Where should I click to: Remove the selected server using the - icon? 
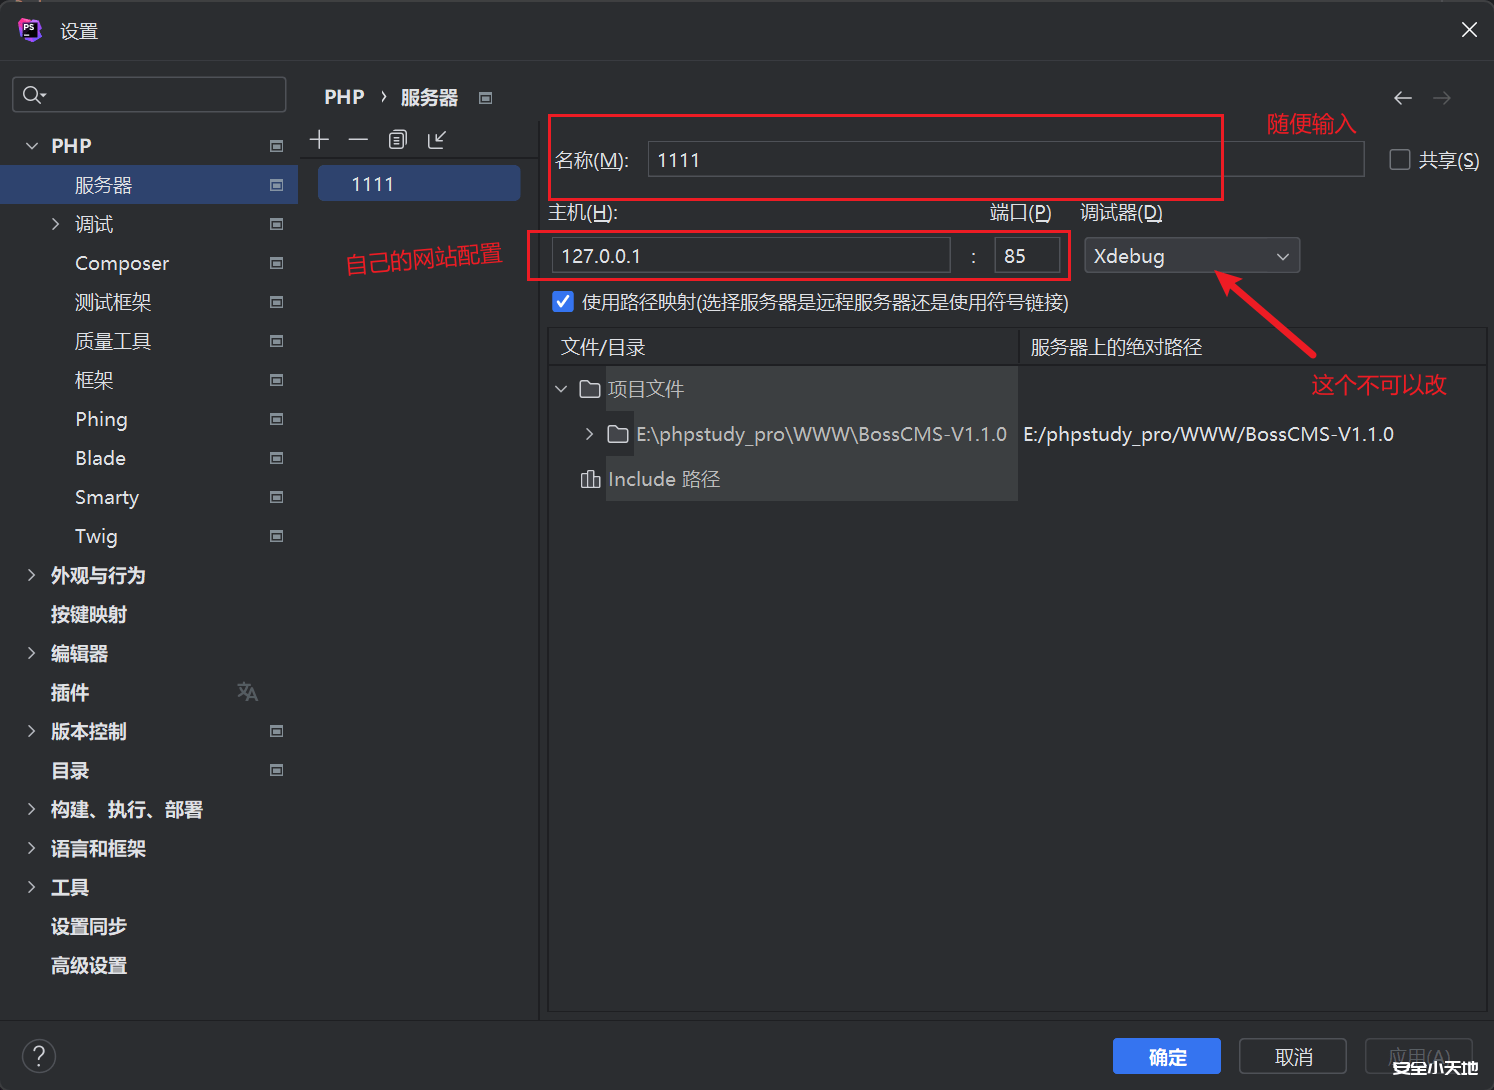(358, 139)
